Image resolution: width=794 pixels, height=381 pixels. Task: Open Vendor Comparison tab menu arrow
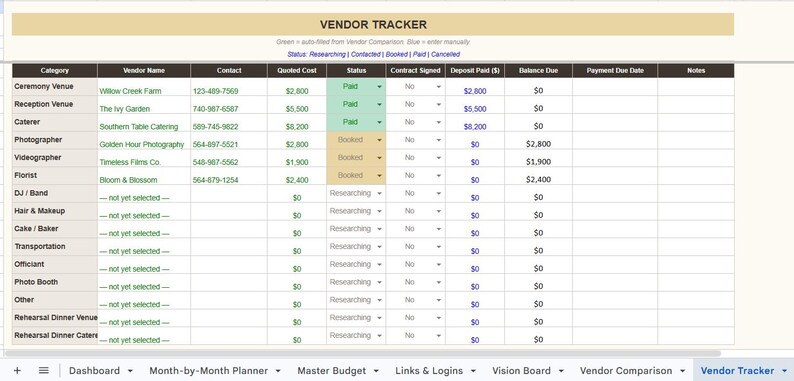click(683, 371)
